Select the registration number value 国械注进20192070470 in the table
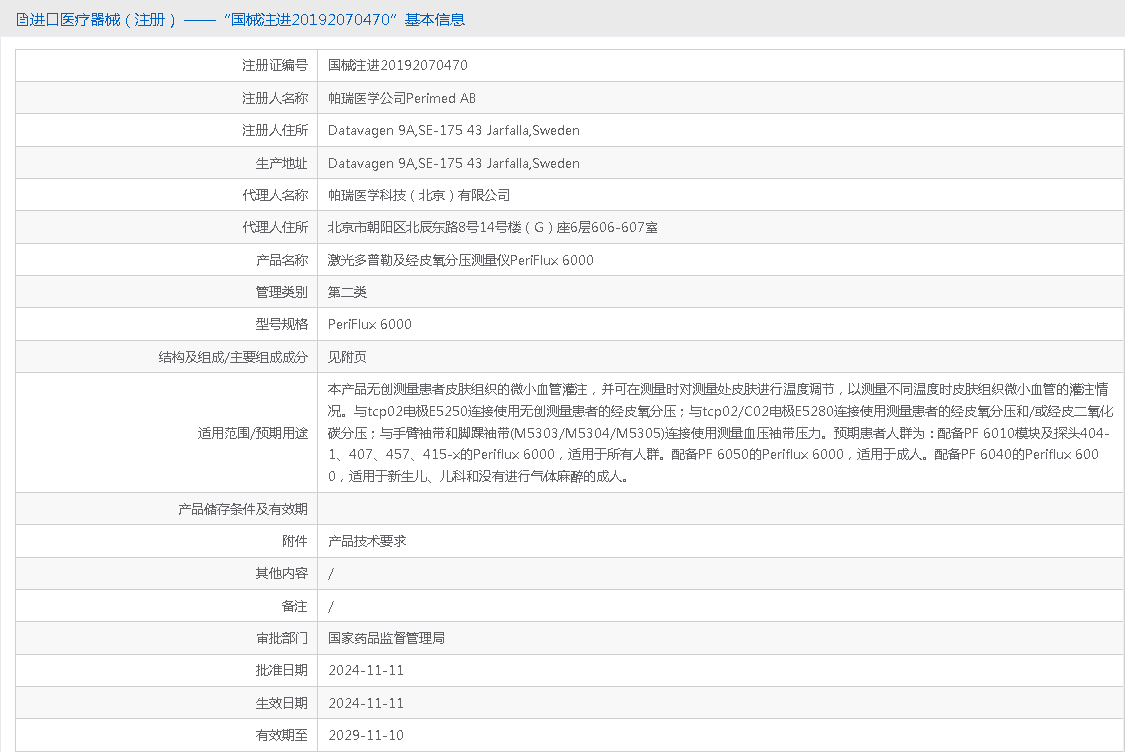Screen dimensions: 1125x752 pos(397,66)
